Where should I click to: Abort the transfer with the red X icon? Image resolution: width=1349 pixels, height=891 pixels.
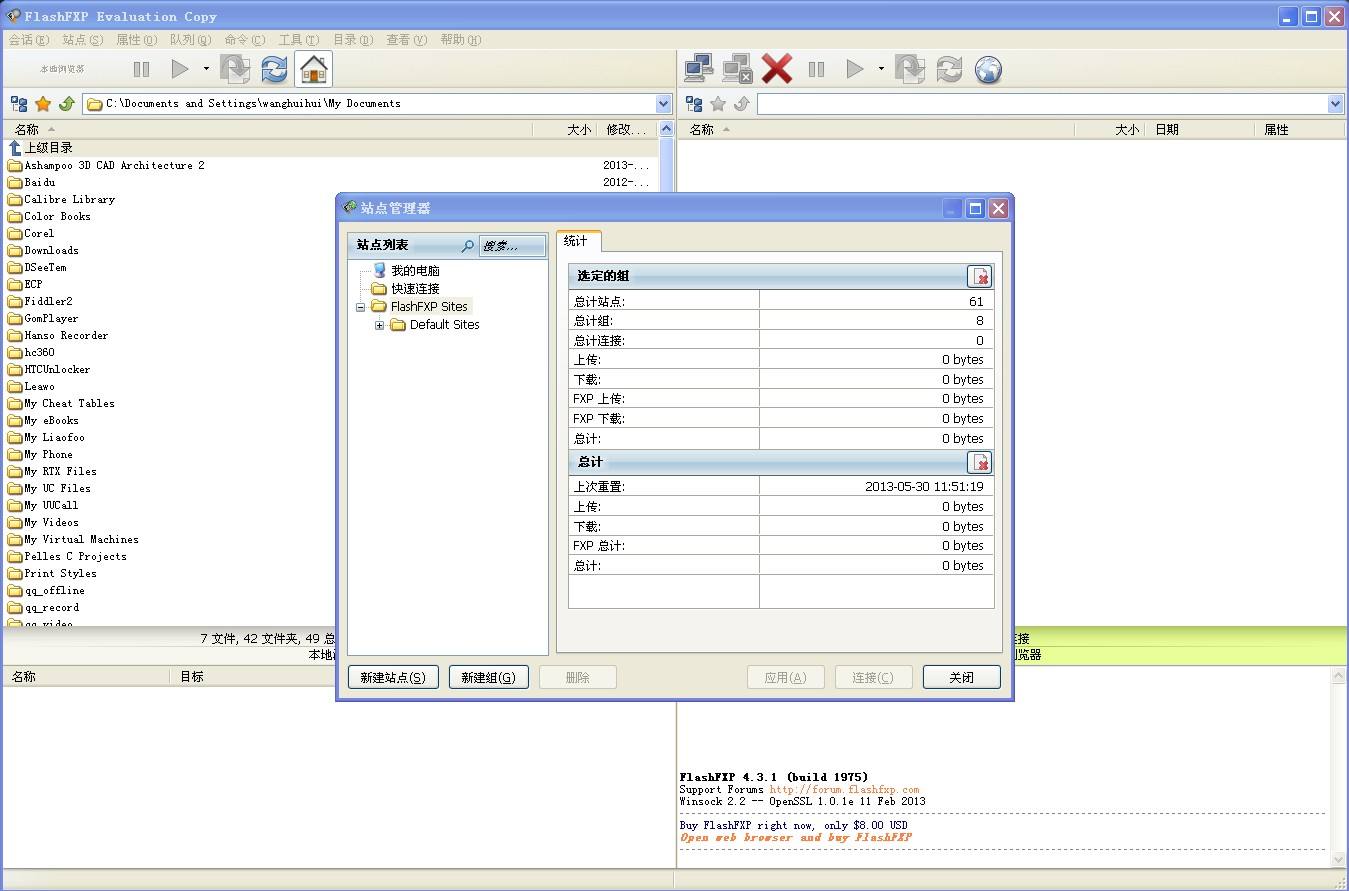[x=776, y=68]
